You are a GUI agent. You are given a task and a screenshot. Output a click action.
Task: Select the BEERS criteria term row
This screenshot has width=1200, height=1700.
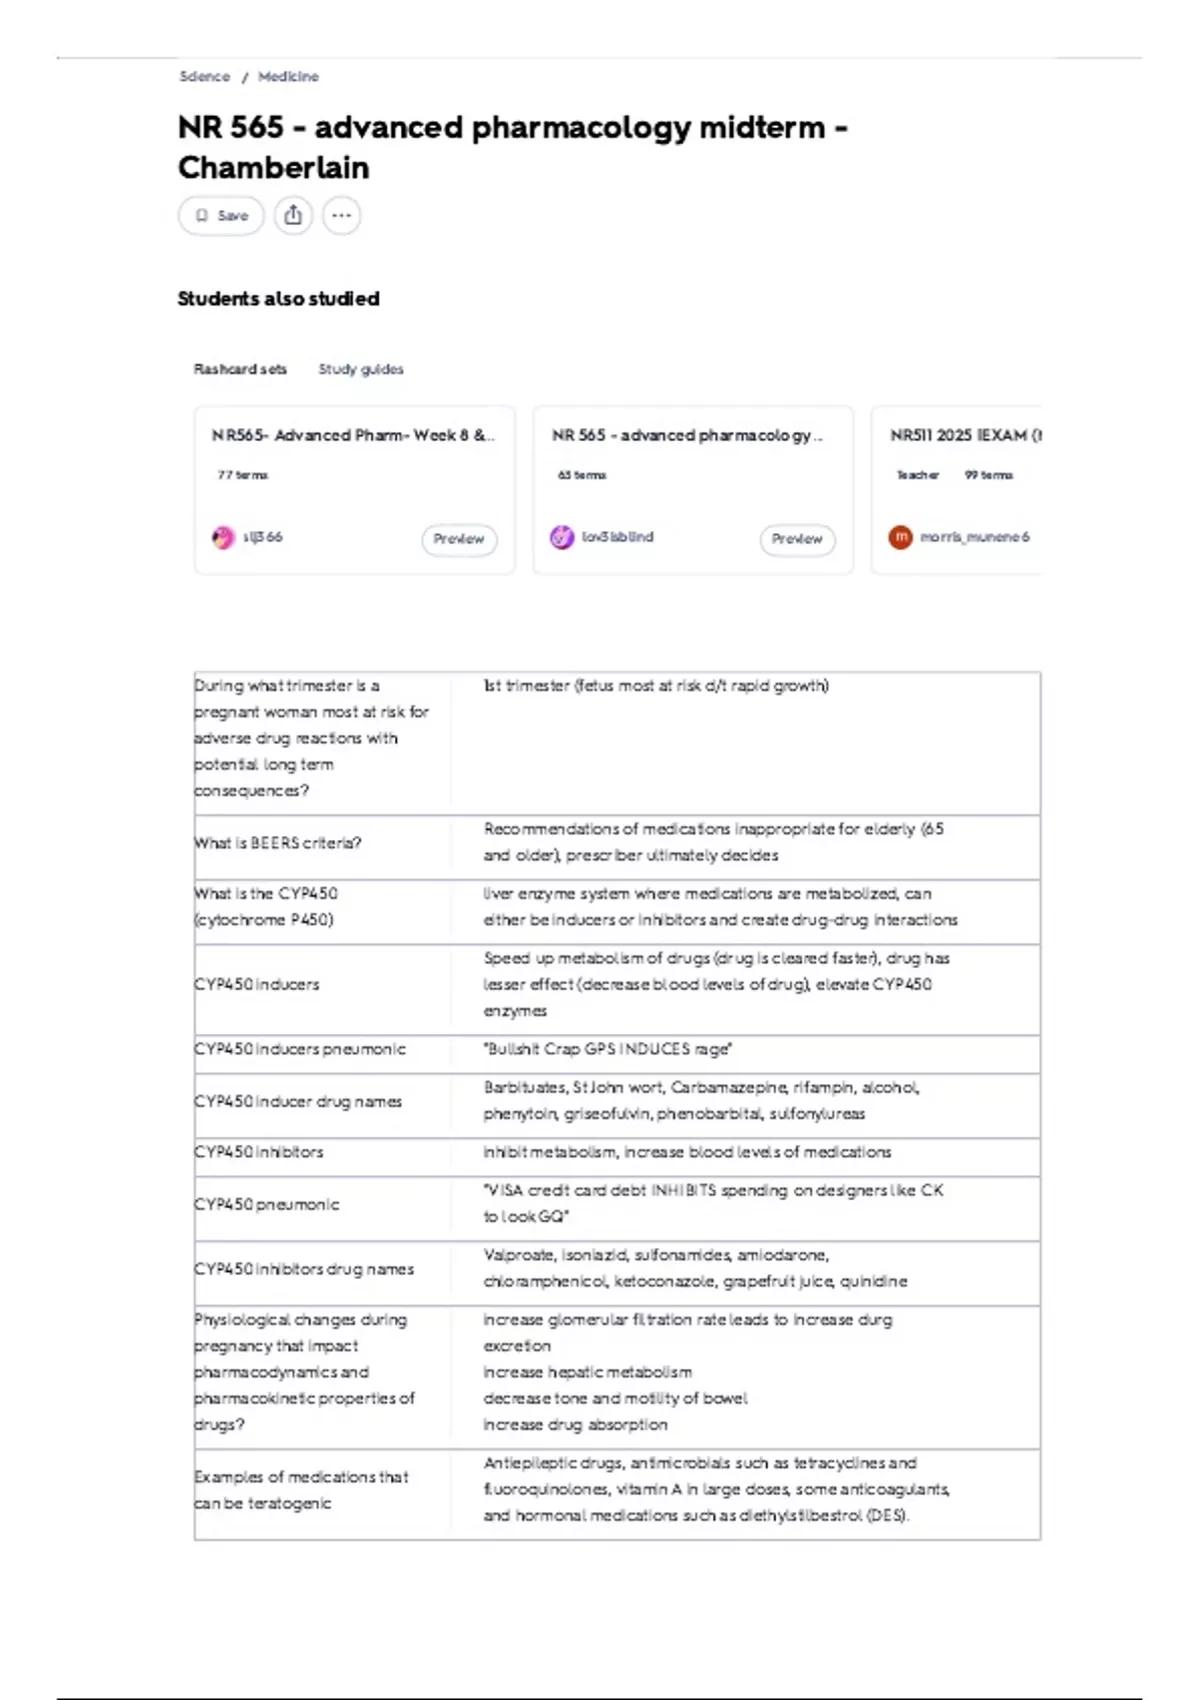click(x=617, y=843)
